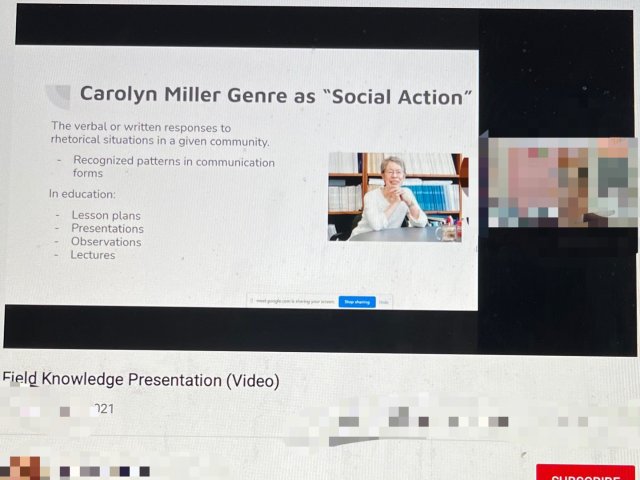Click the red Subscribe button
640x480 pixels.
(585, 474)
